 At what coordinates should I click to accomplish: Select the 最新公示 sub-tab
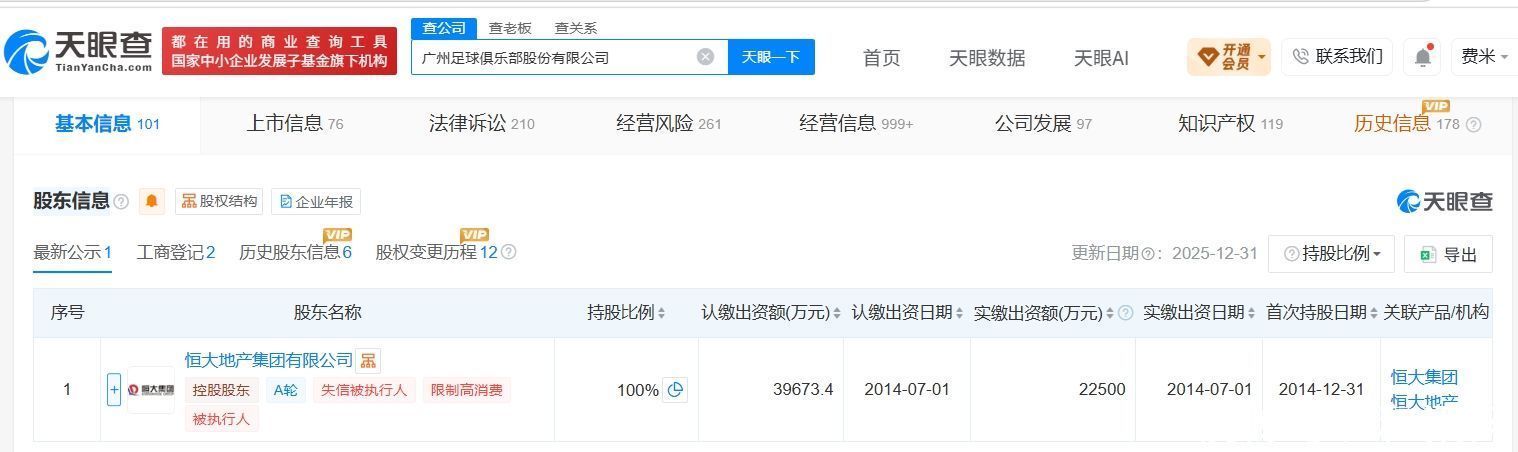(72, 252)
